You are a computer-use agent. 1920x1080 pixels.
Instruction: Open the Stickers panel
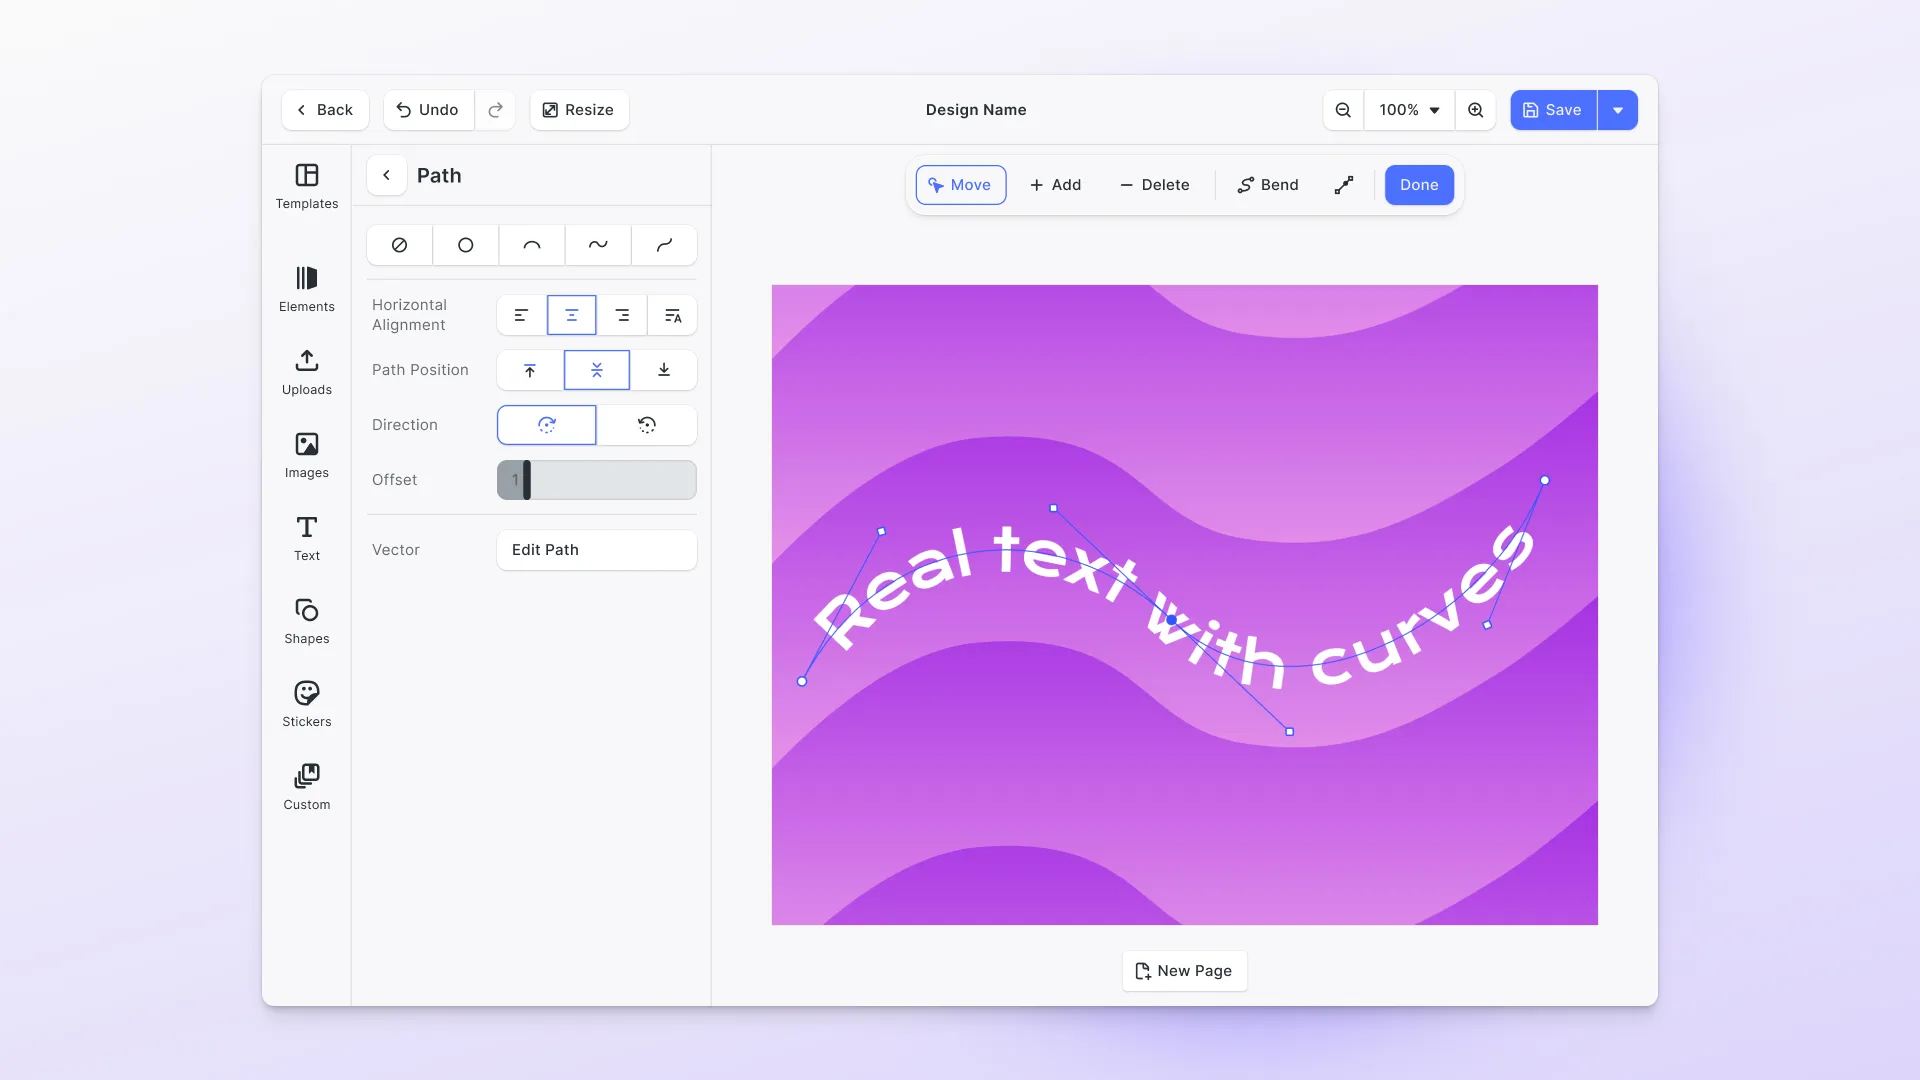307,705
